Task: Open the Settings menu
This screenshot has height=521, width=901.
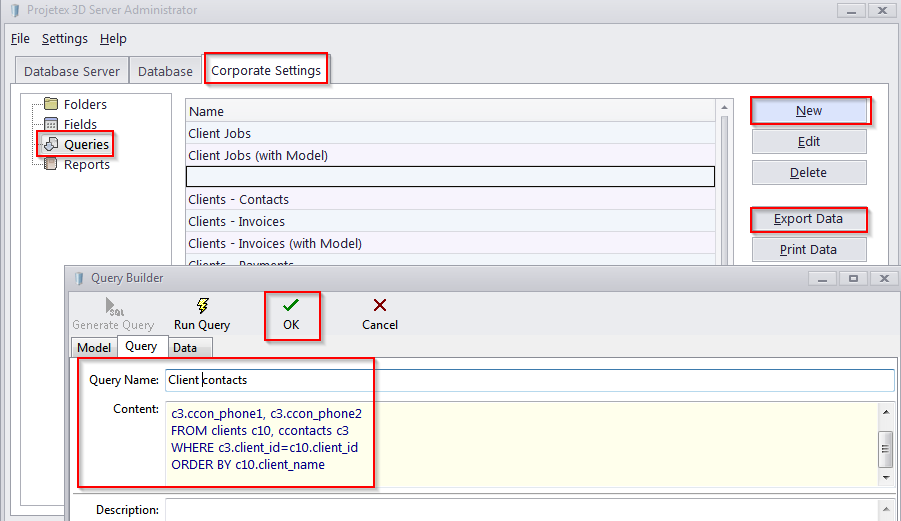Action: pyautogui.click(x=65, y=38)
